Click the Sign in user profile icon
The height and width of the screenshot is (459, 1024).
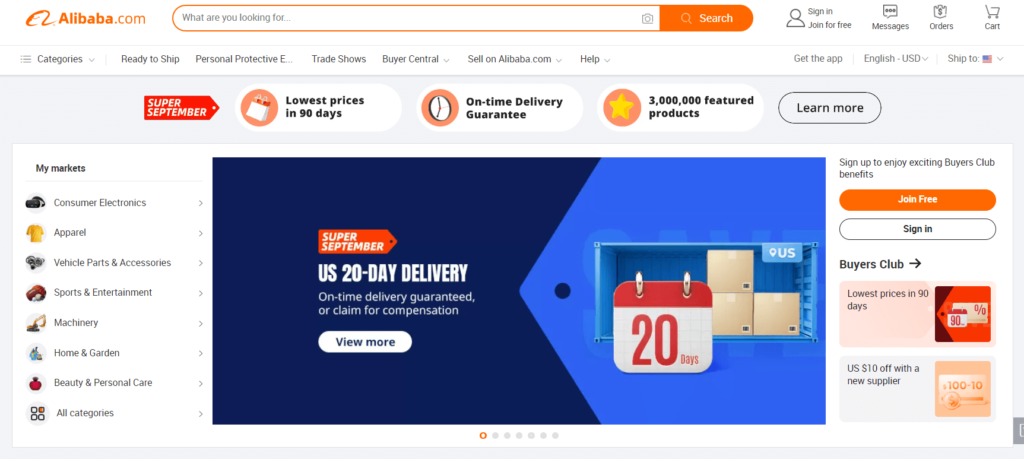(795, 18)
